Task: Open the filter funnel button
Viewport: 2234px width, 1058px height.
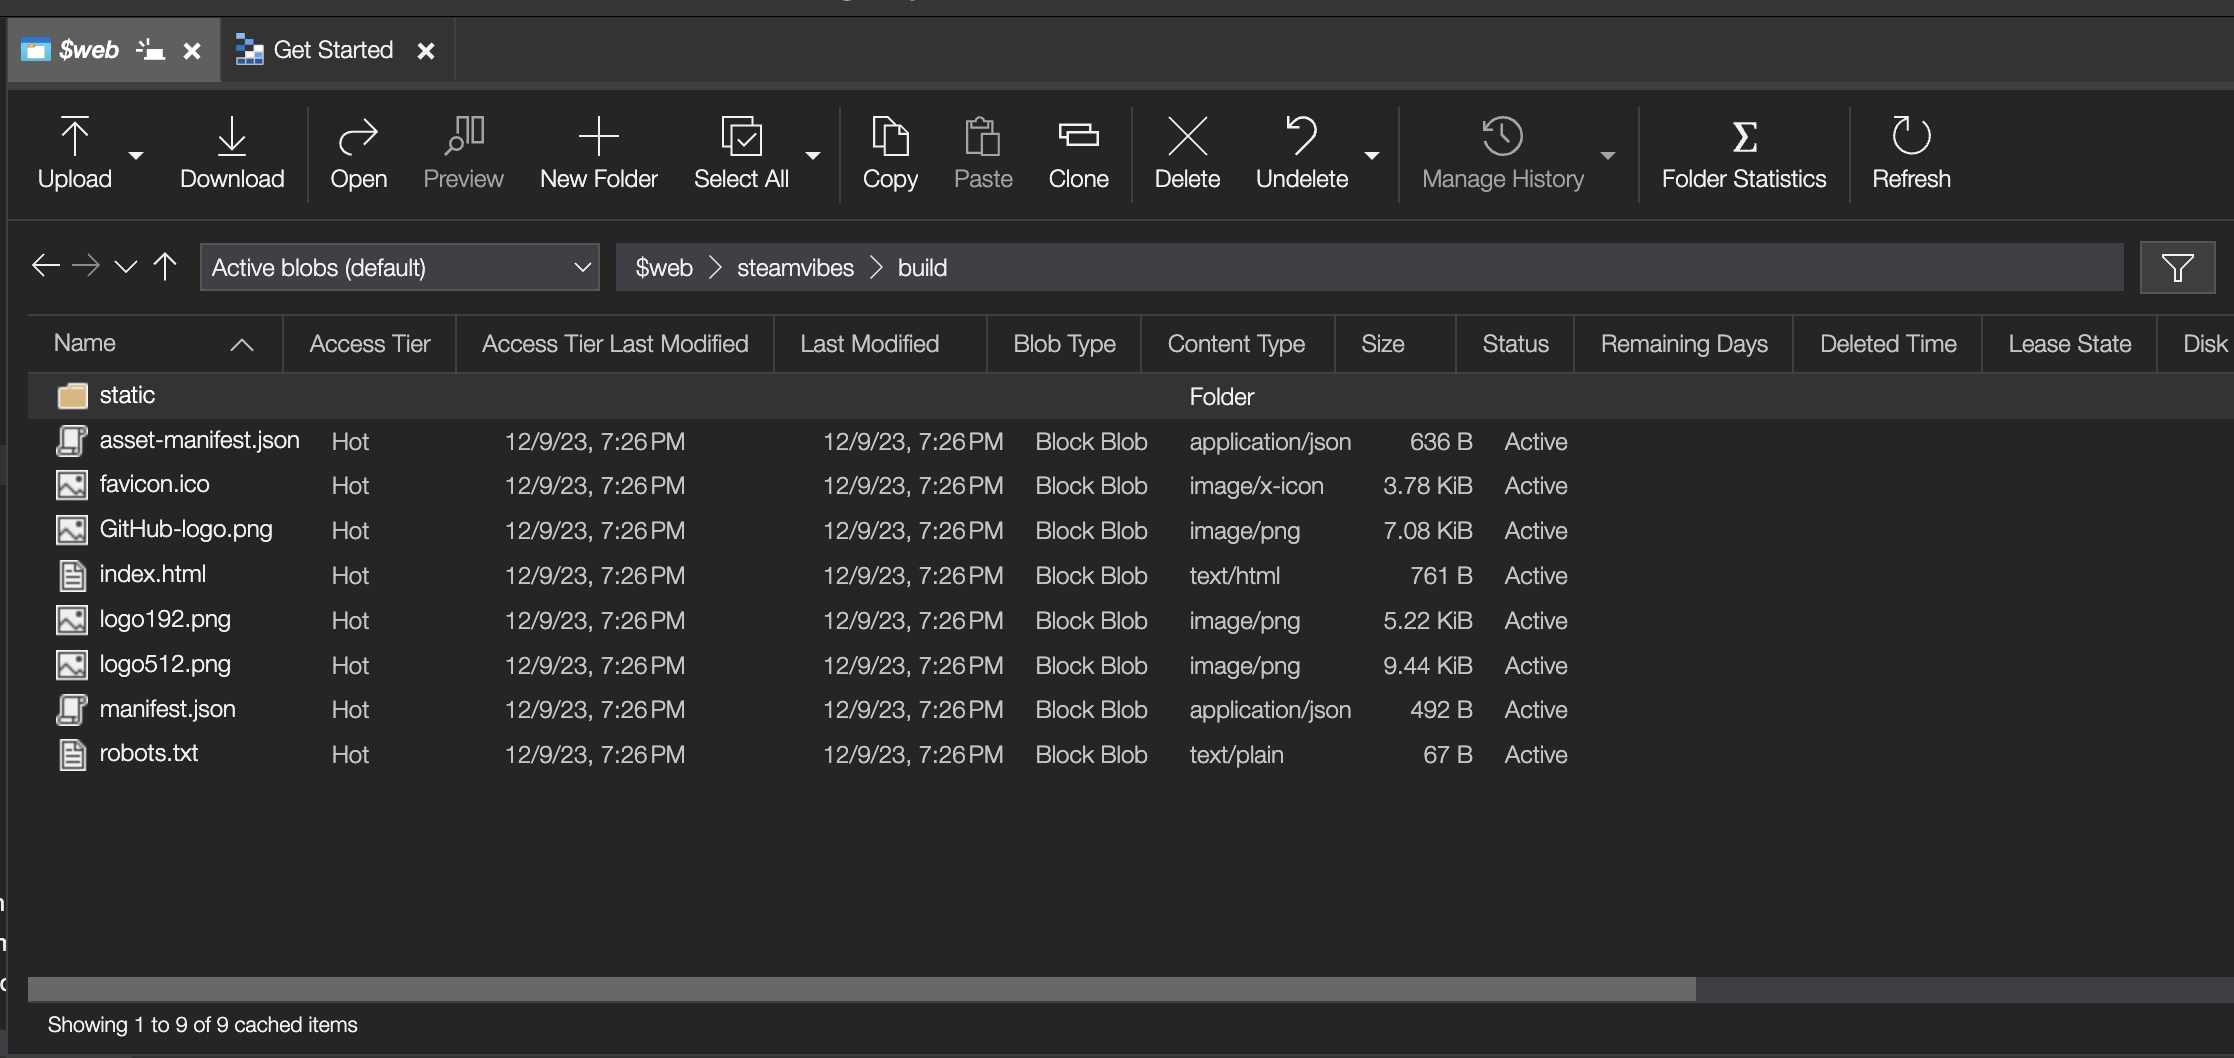Action: coord(2177,268)
